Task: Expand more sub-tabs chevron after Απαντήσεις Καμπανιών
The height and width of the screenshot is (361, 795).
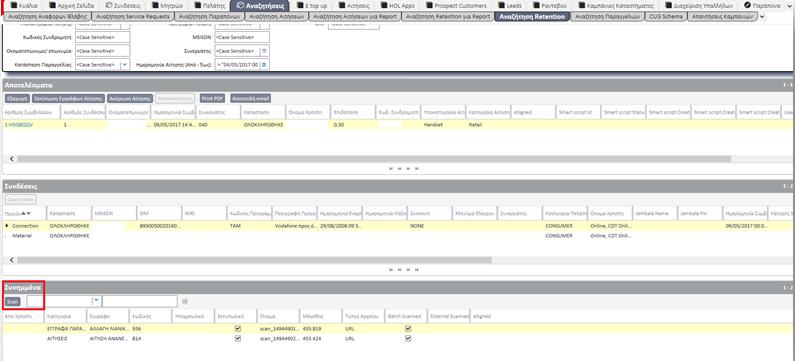Action: tap(763, 17)
